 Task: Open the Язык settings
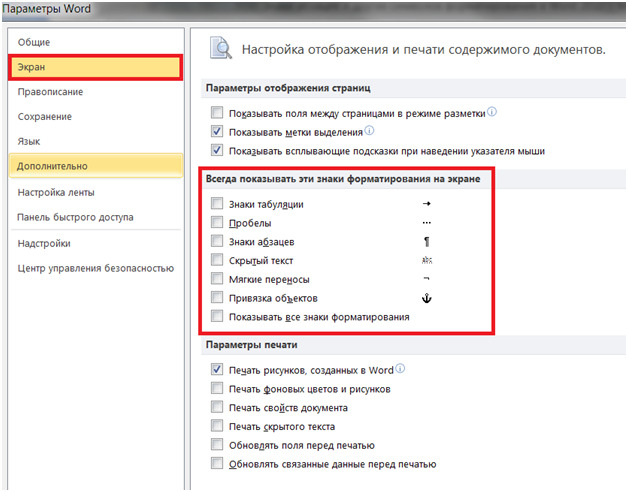click(x=95, y=141)
